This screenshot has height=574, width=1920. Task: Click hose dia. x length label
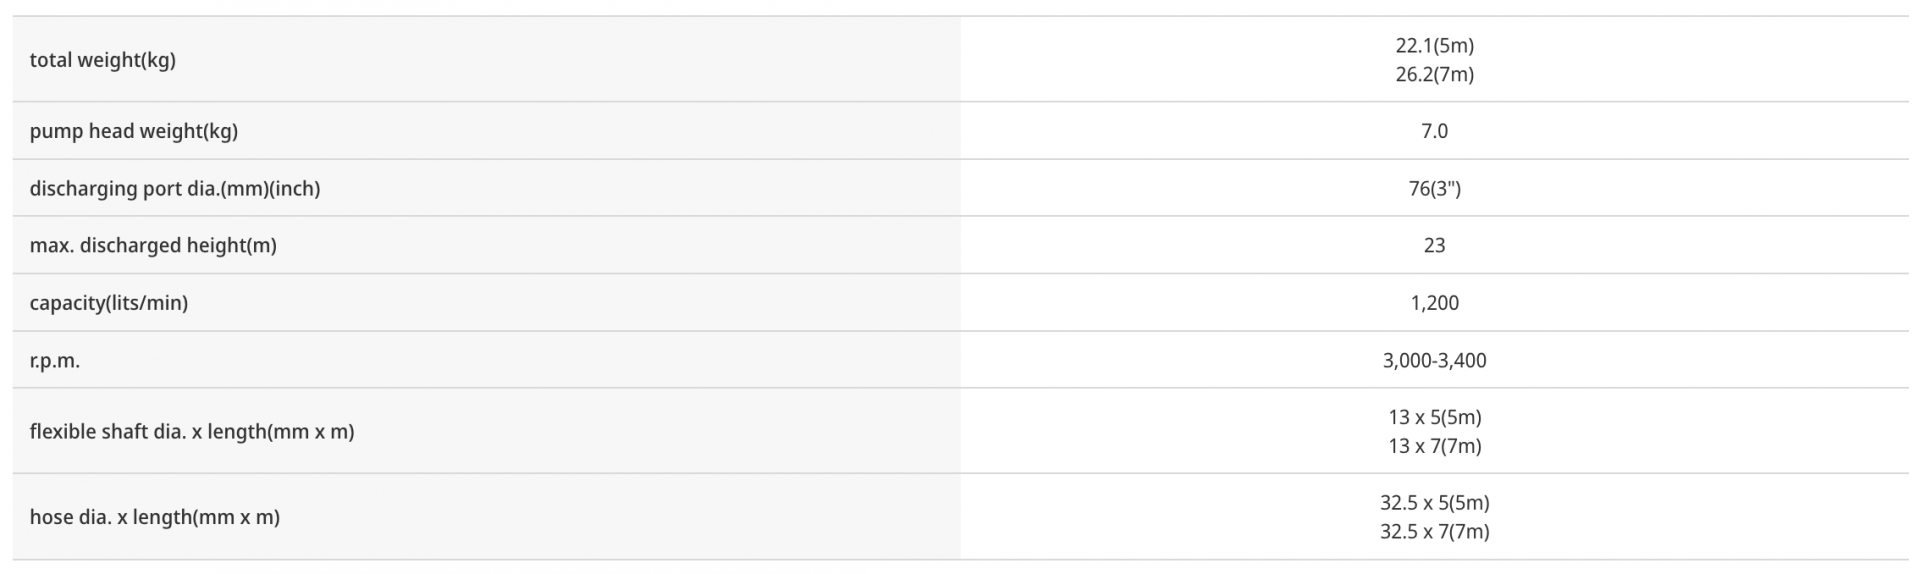154,517
